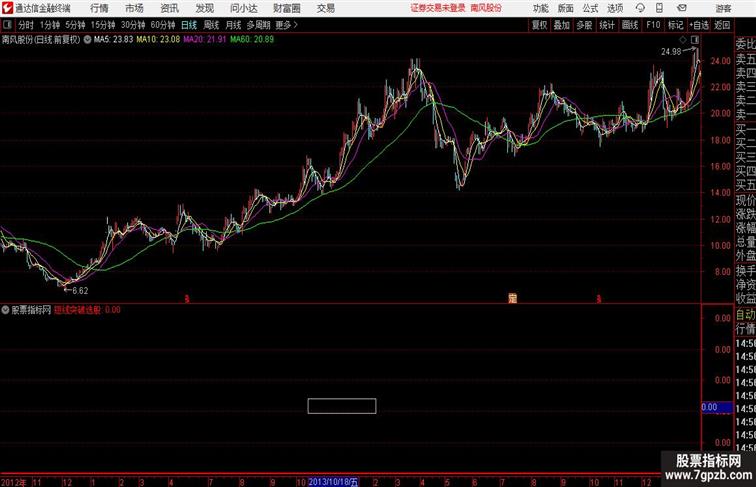This screenshot has width=756, height=487.
Task: Switch to 60分钟 period
Action: point(163,25)
